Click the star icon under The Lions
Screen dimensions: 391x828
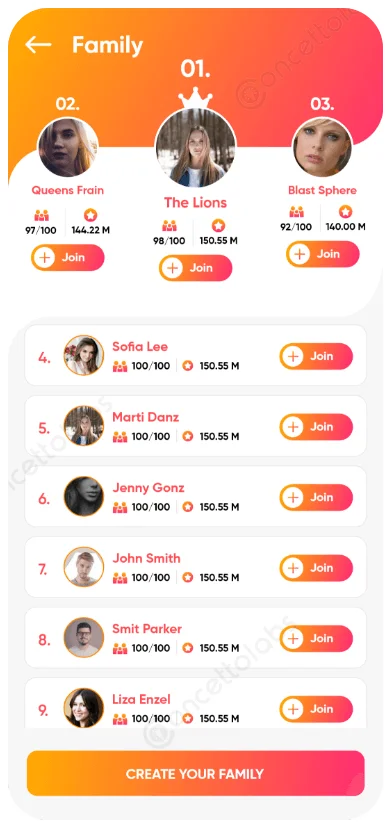[x=218, y=226]
